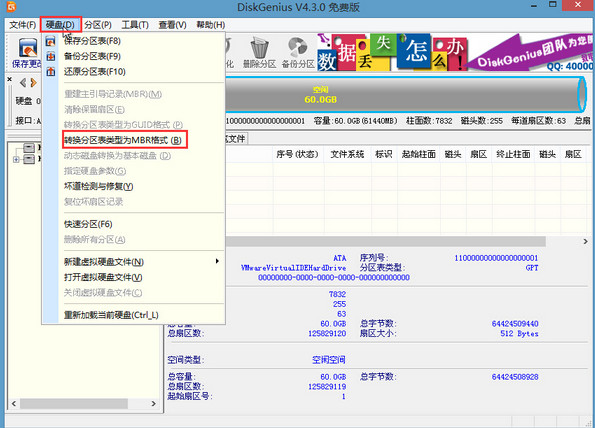The height and width of the screenshot is (428, 595).
Task: Click the 64424508928 total bytes value
Action: pyautogui.click(x=515, y=377)
